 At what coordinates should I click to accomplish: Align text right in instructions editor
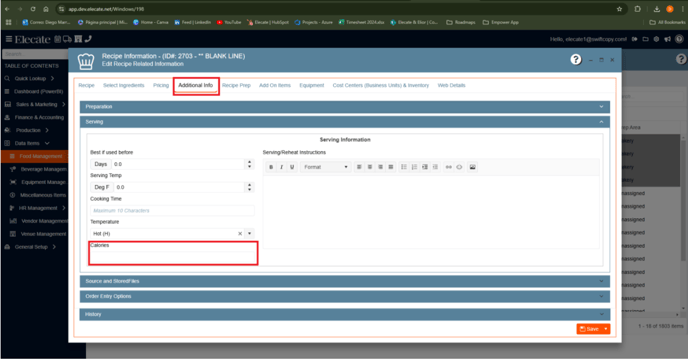click(380, 167)
